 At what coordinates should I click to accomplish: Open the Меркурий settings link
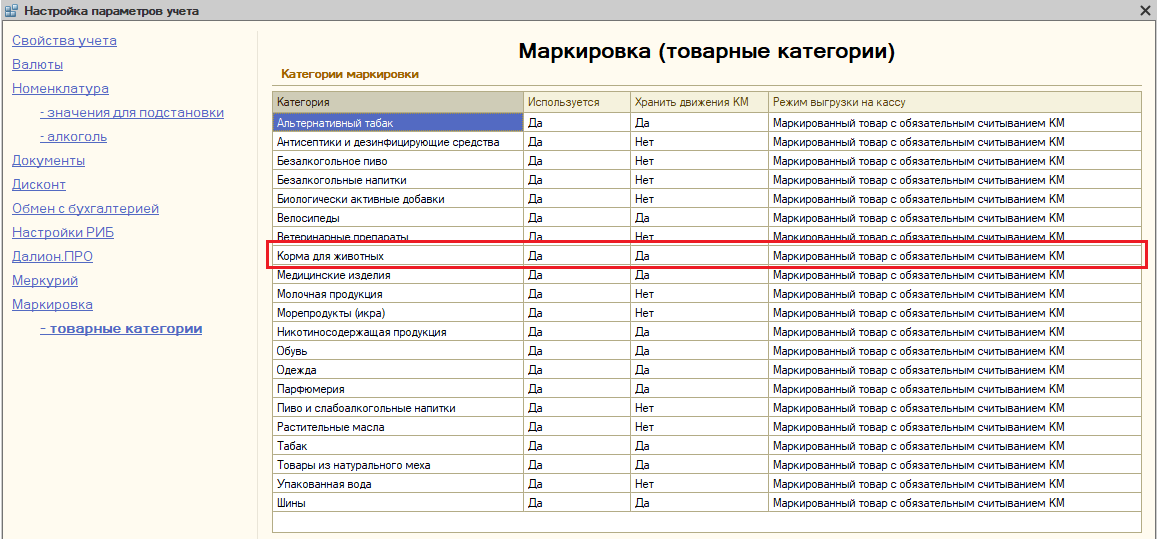click(45, 281)
